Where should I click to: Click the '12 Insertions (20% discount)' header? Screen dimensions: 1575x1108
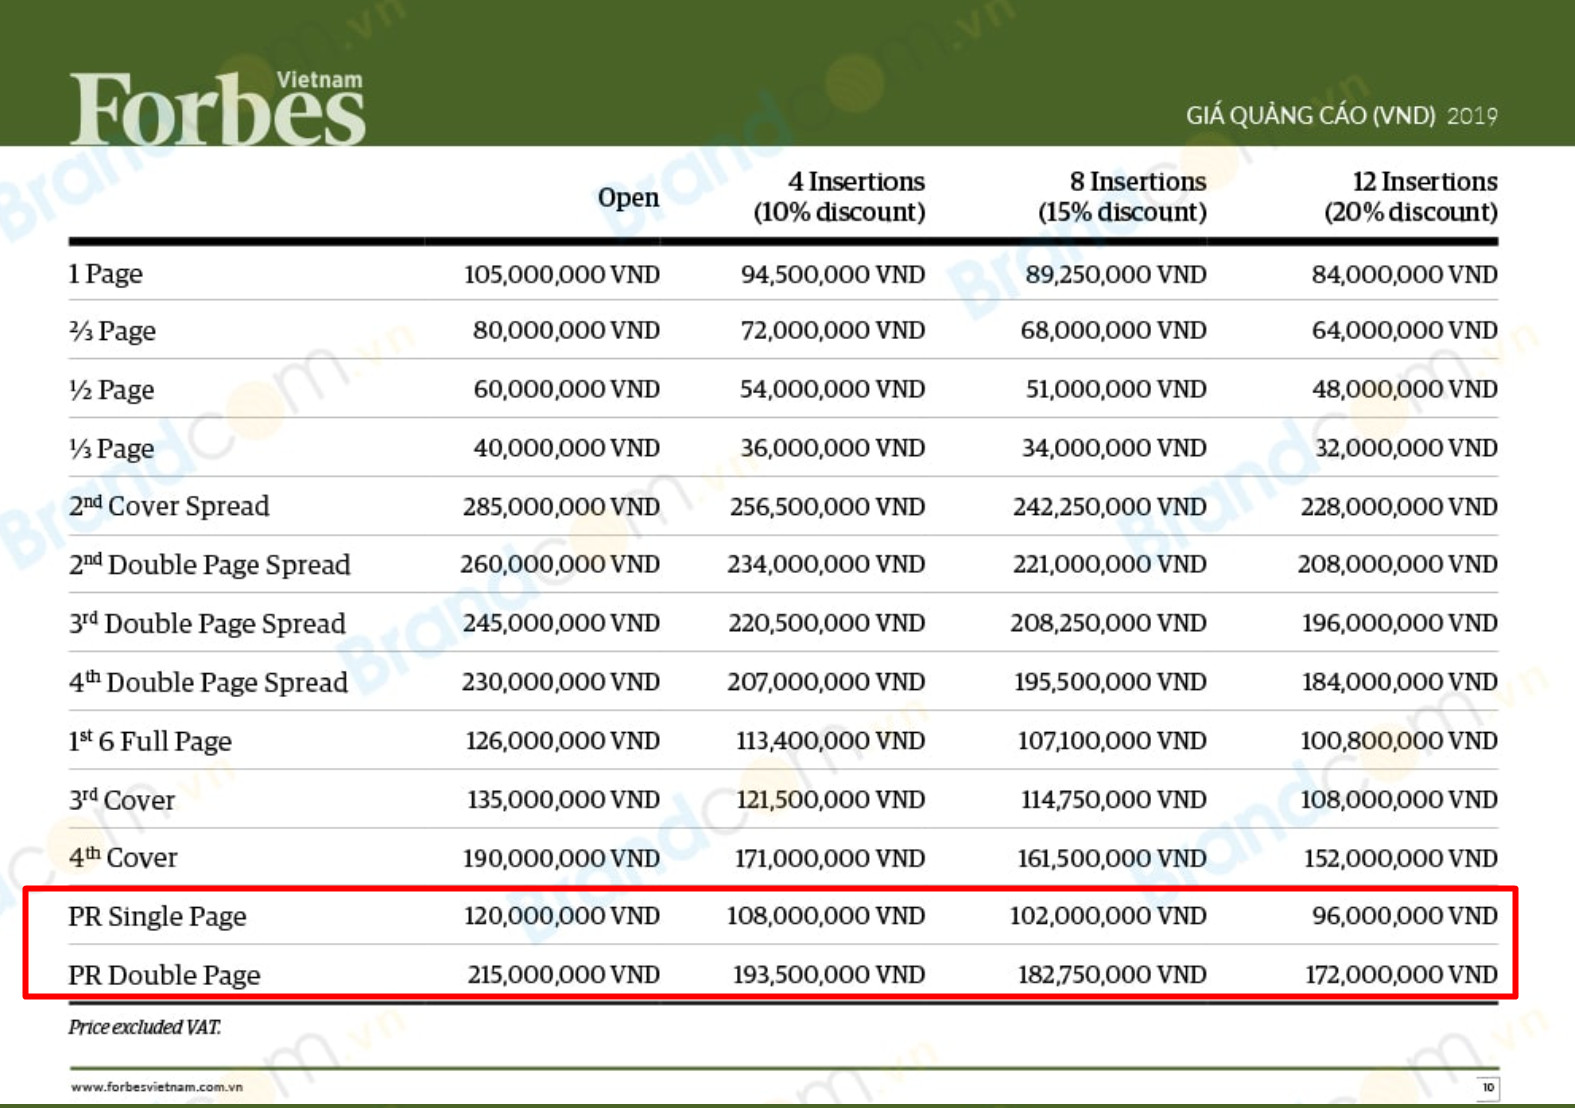pos(1411,197)
